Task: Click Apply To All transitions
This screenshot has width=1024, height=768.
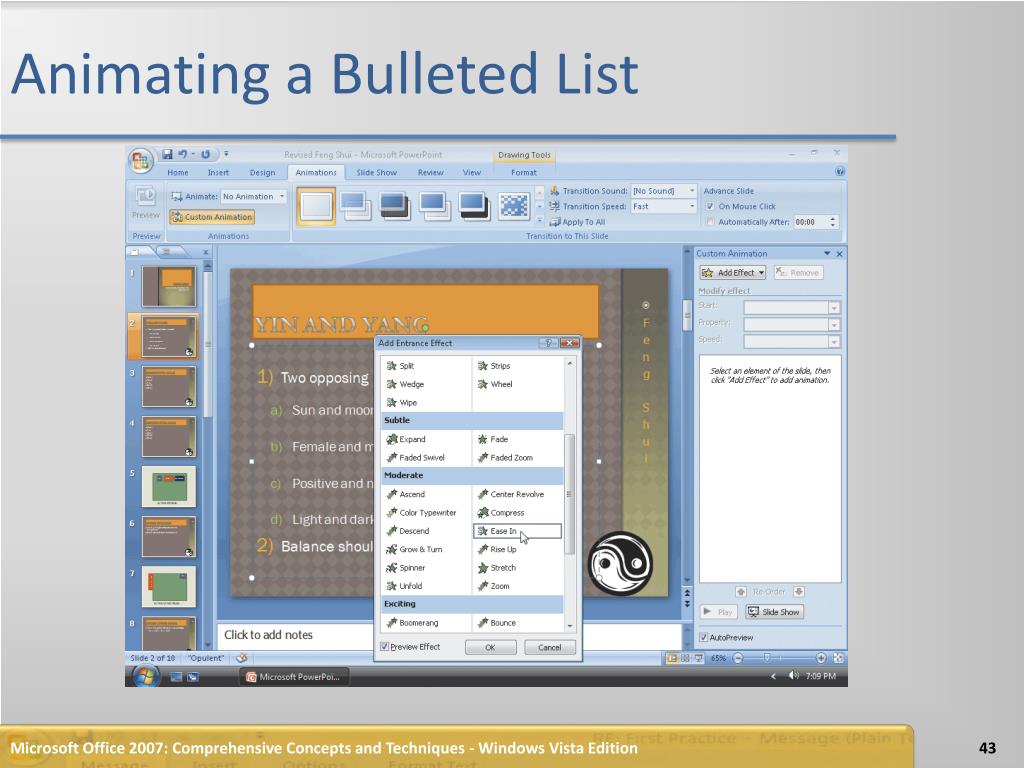Action: click(577, 222)
